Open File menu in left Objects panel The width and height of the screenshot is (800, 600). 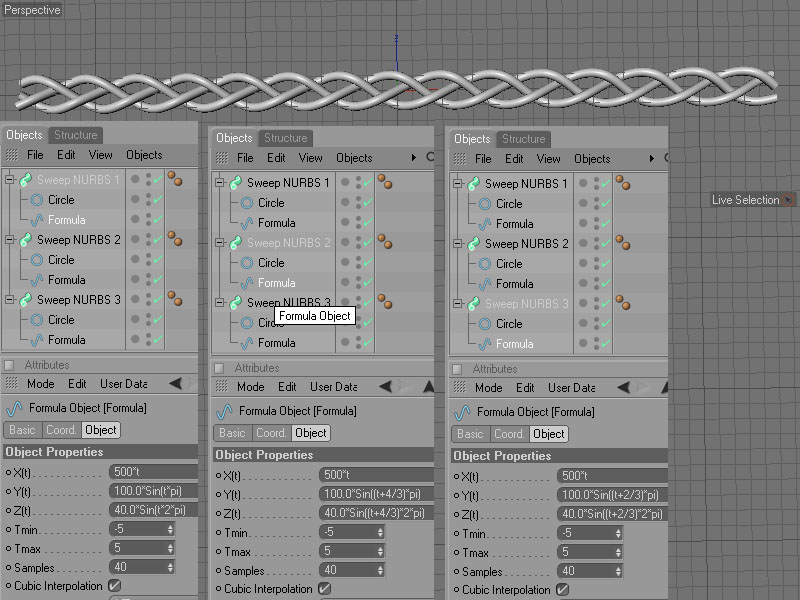[x=35, y=155]
